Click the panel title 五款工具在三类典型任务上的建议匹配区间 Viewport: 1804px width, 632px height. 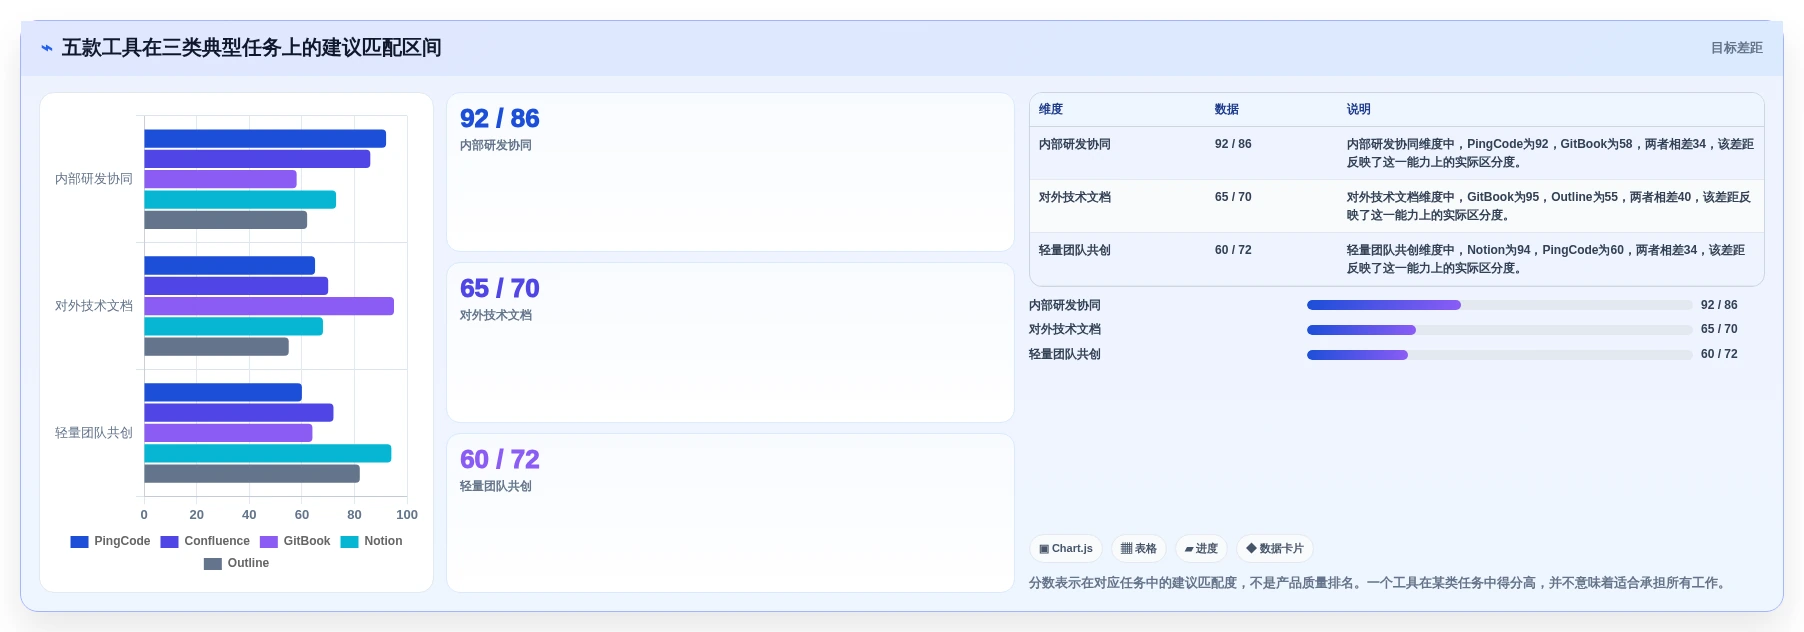click(x=251, y=48)
